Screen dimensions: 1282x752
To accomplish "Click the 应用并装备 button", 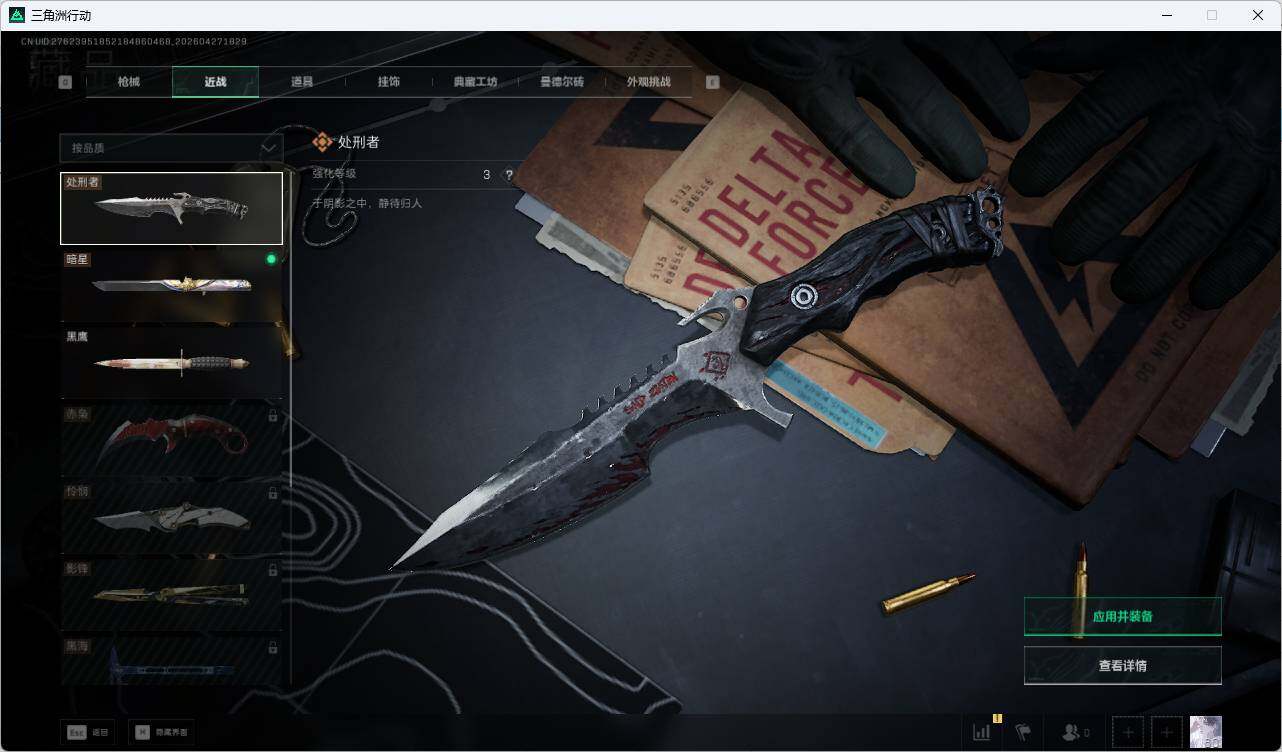I will click(1122, 616).
